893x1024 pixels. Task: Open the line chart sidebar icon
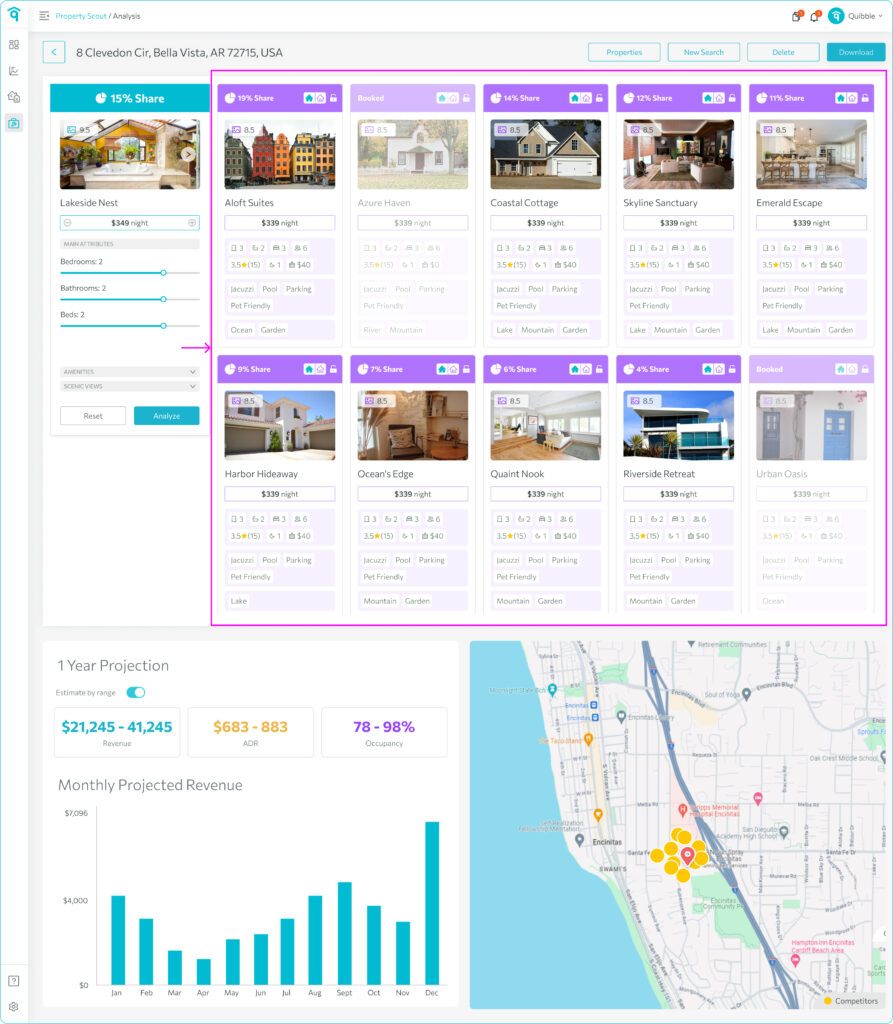(14, 71)
